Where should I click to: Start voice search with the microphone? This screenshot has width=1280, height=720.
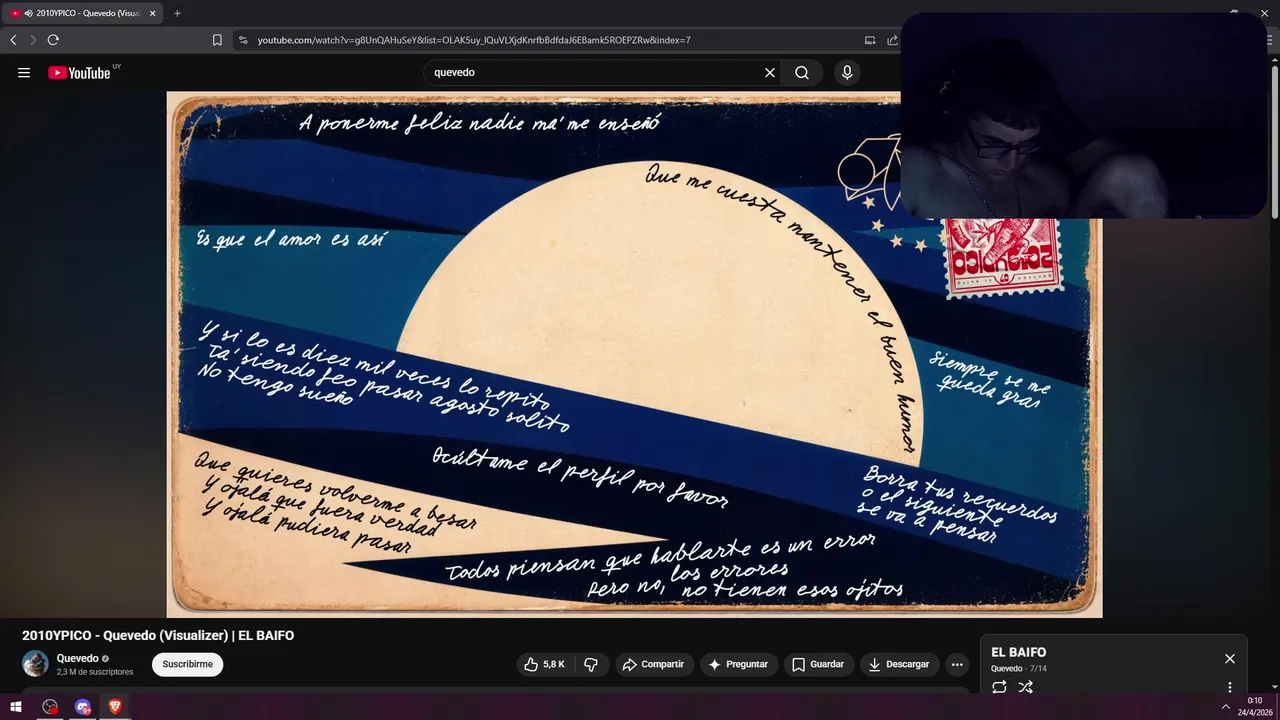point(847,72)
